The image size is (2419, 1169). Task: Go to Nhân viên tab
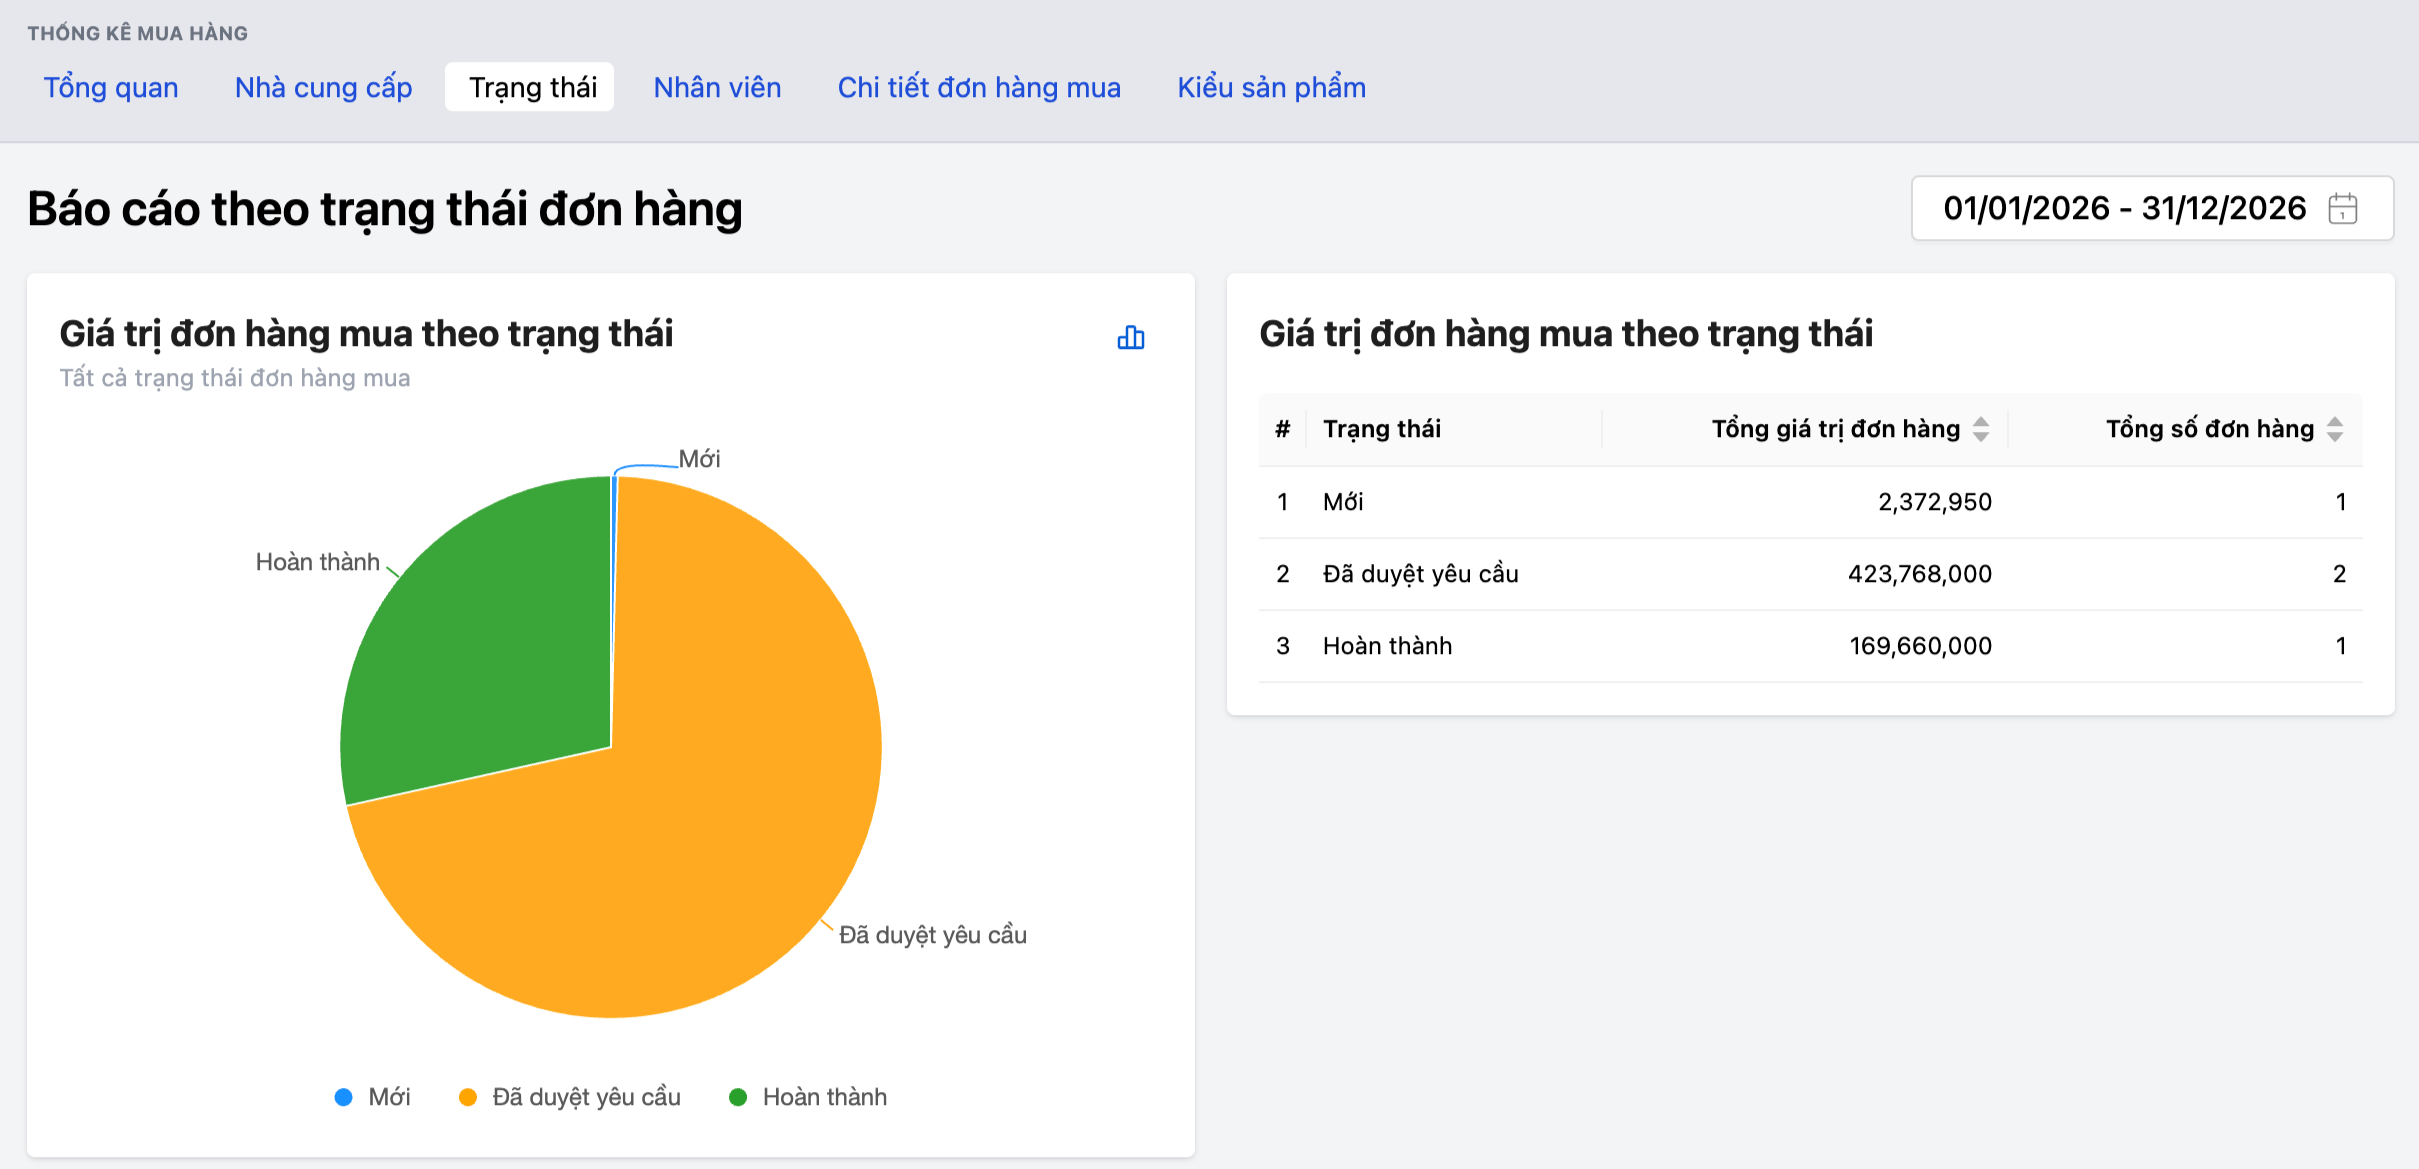[717, 88]
